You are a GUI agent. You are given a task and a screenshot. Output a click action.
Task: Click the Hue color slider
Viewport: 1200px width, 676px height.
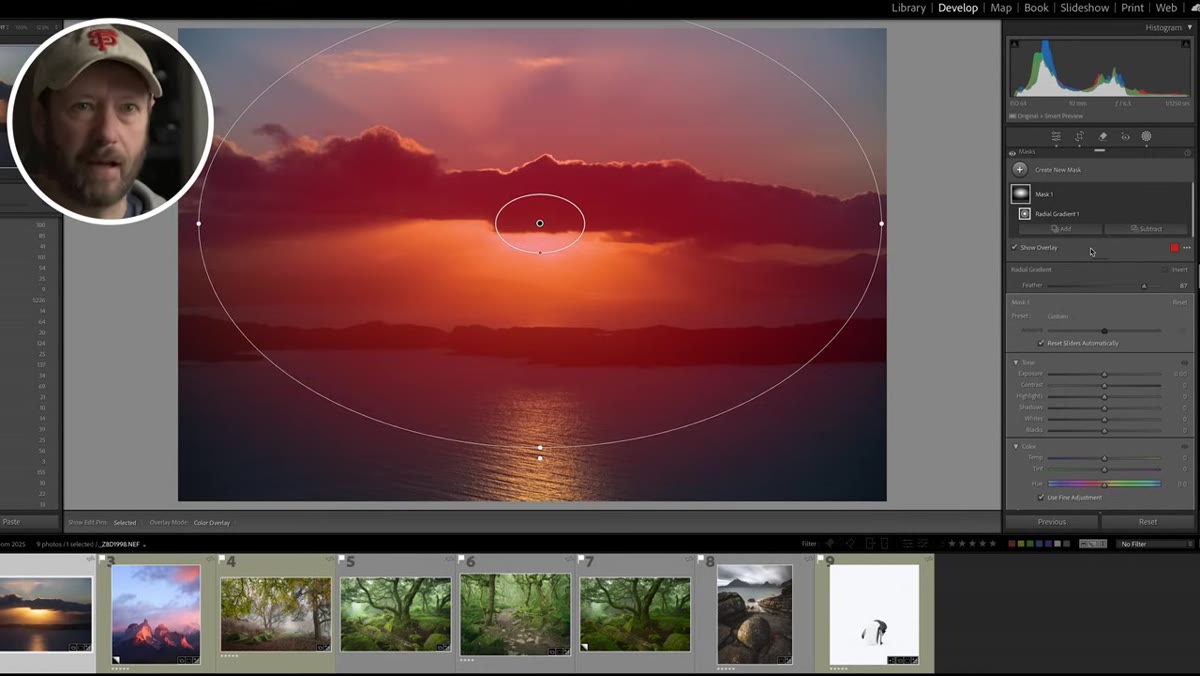[x=1104, y=483]
